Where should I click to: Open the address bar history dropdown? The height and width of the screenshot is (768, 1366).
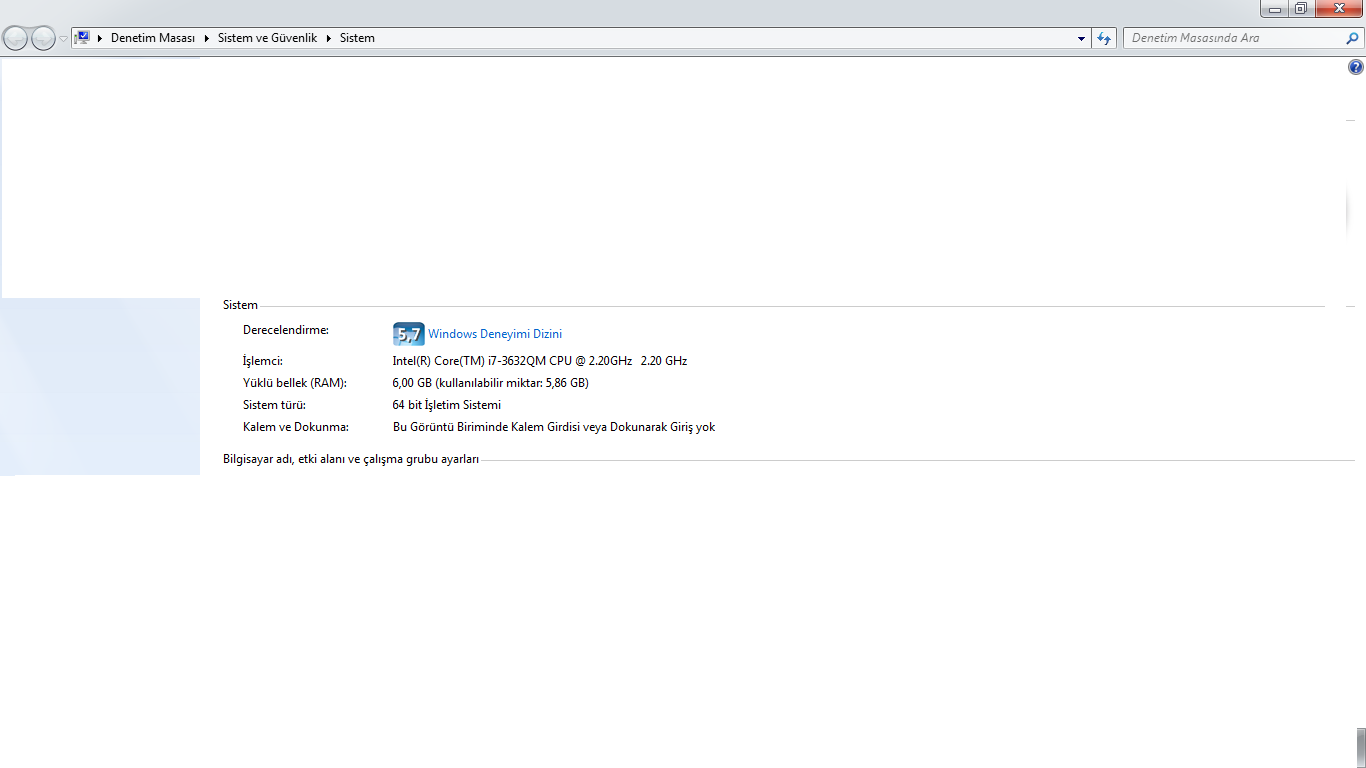(1082, 38)
